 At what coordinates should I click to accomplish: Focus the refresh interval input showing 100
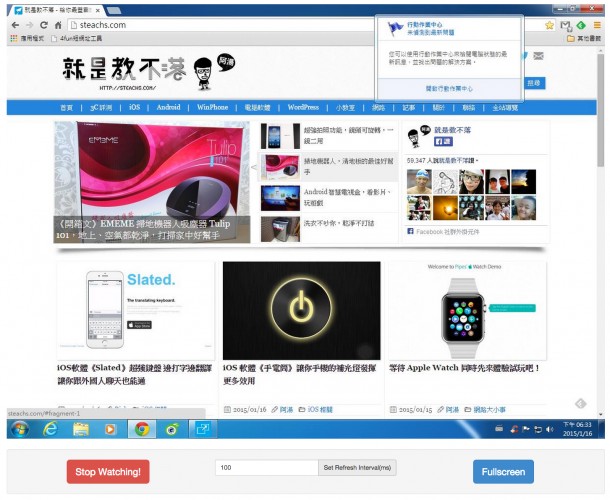coord(267,468)
